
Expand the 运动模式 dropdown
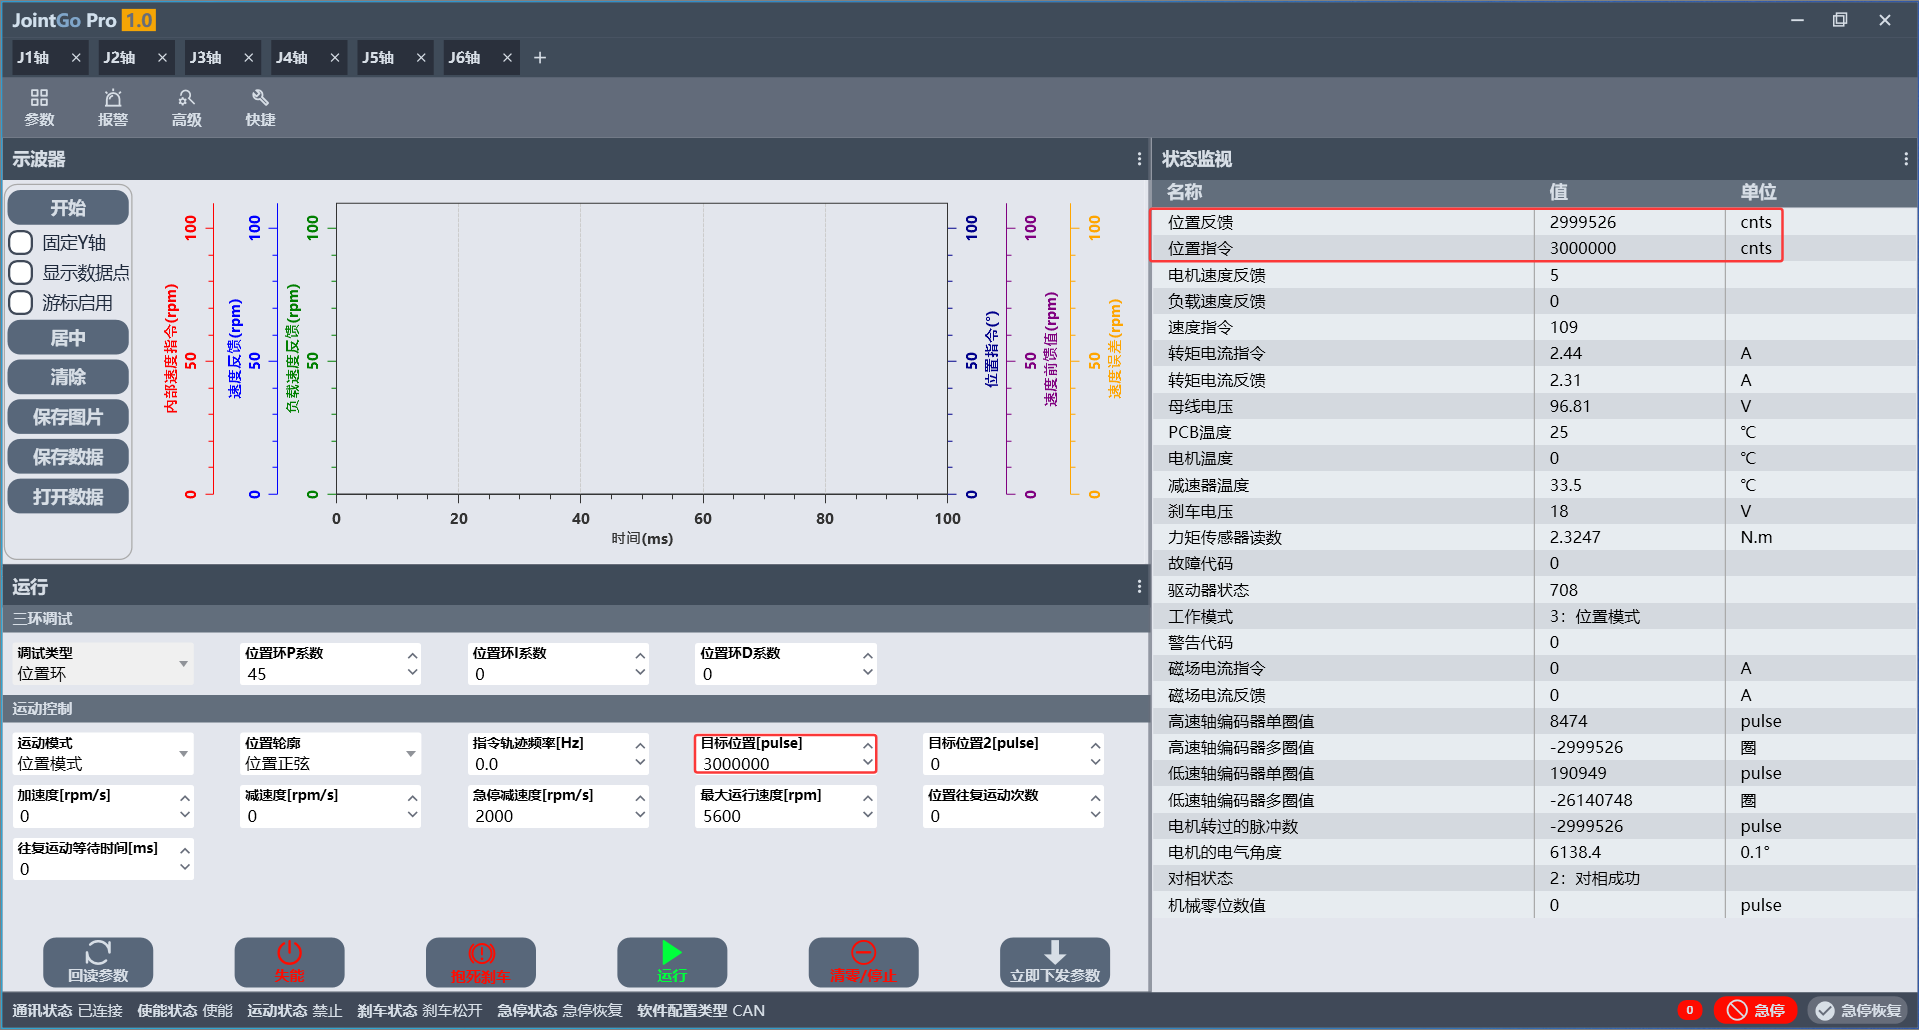183,754
